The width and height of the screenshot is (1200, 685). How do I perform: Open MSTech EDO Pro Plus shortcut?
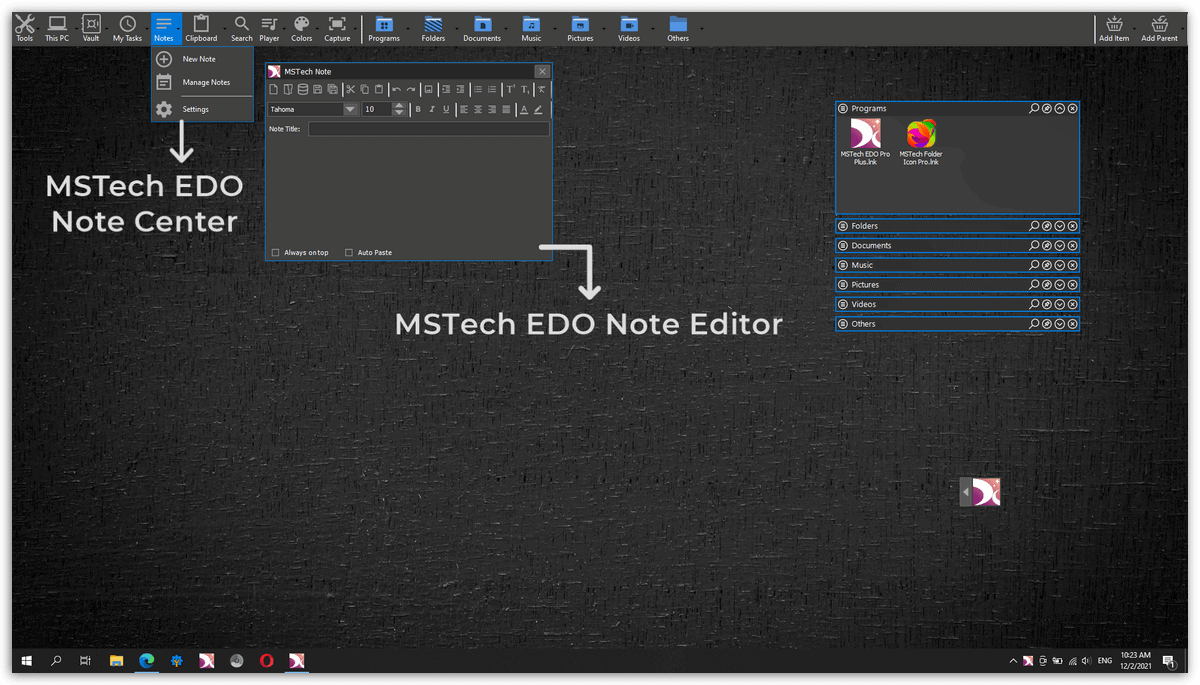865,142
